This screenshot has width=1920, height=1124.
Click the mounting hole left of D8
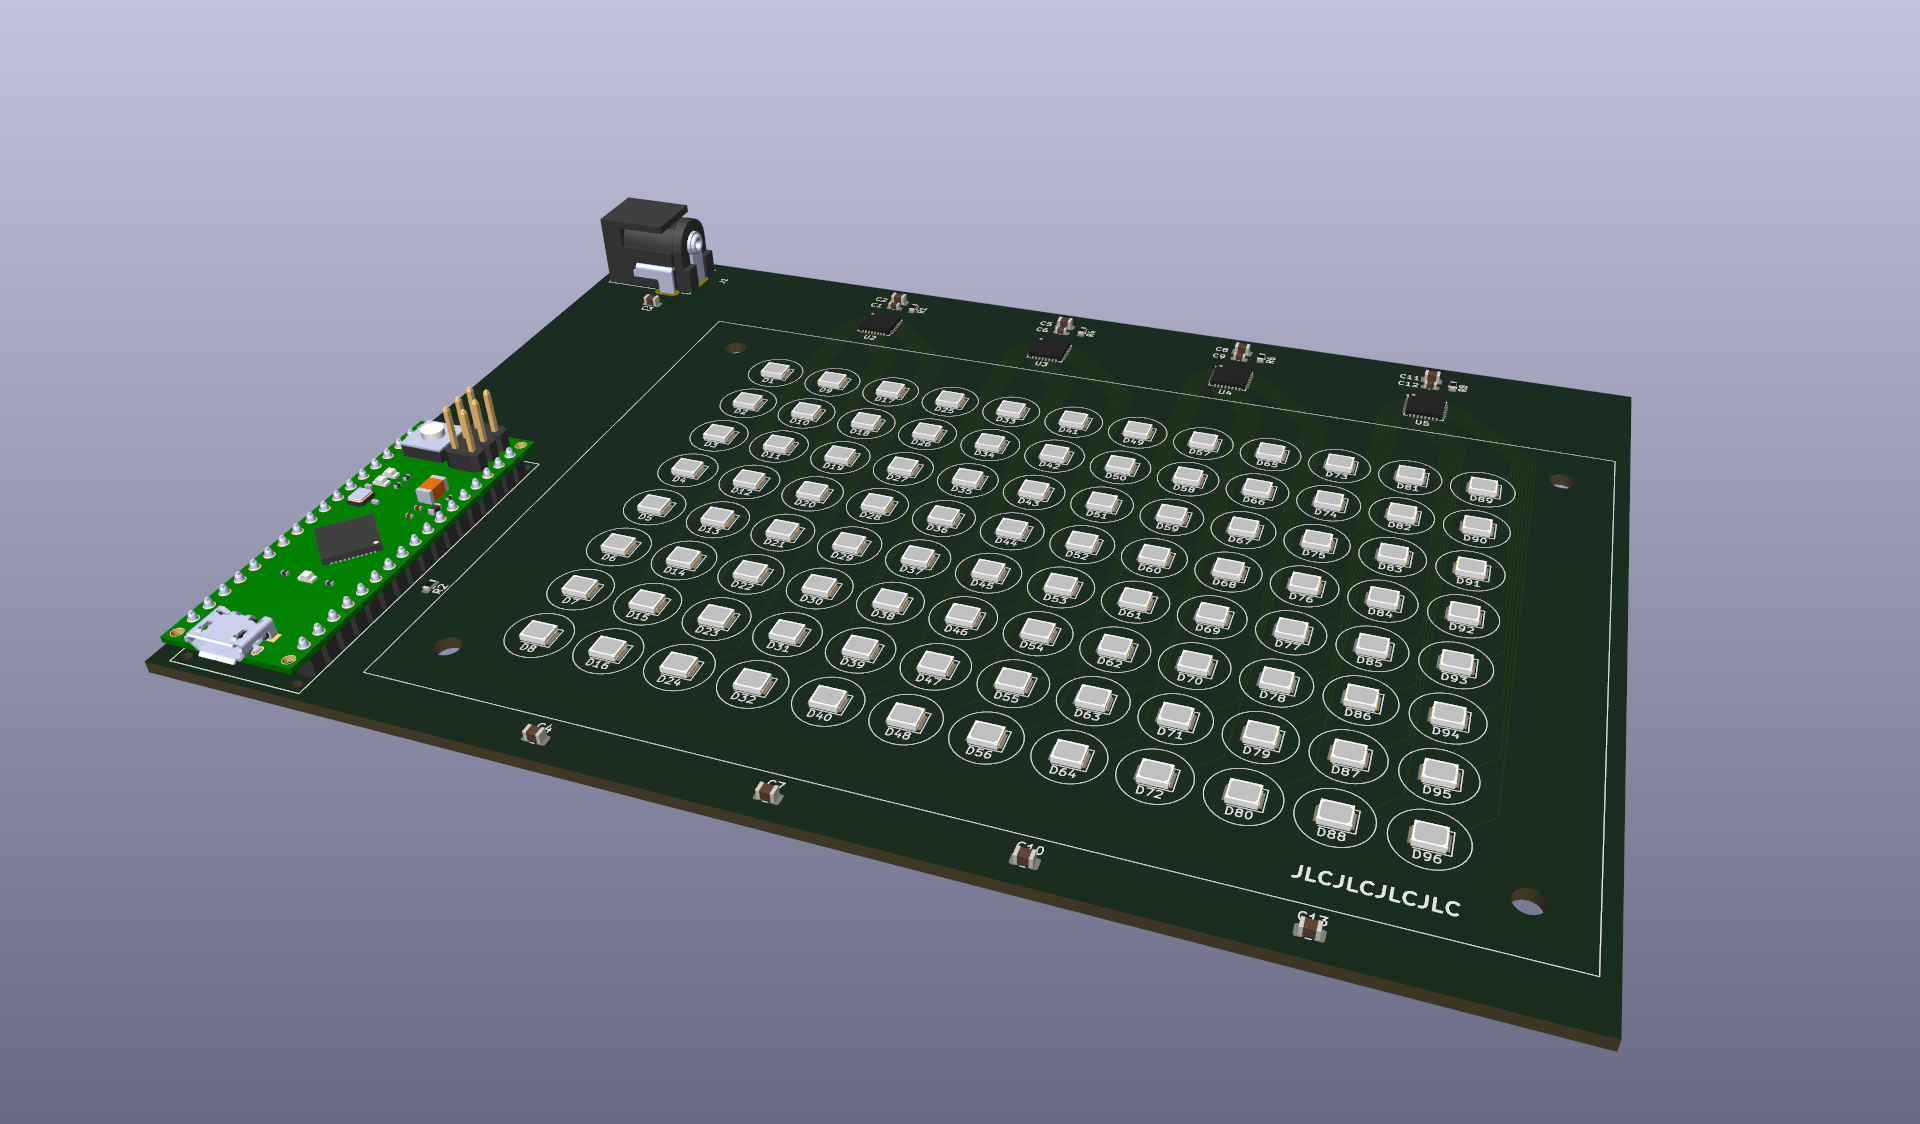point(448,646)
